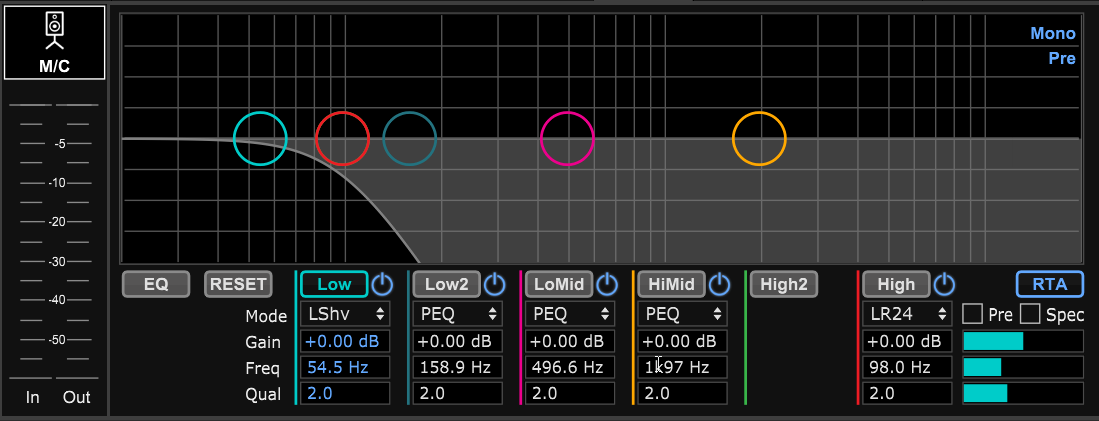This screenshot has width=1099, height=421.
Task: Adjust the bottom cyan RTA slider
Action: pos(1023,393)
